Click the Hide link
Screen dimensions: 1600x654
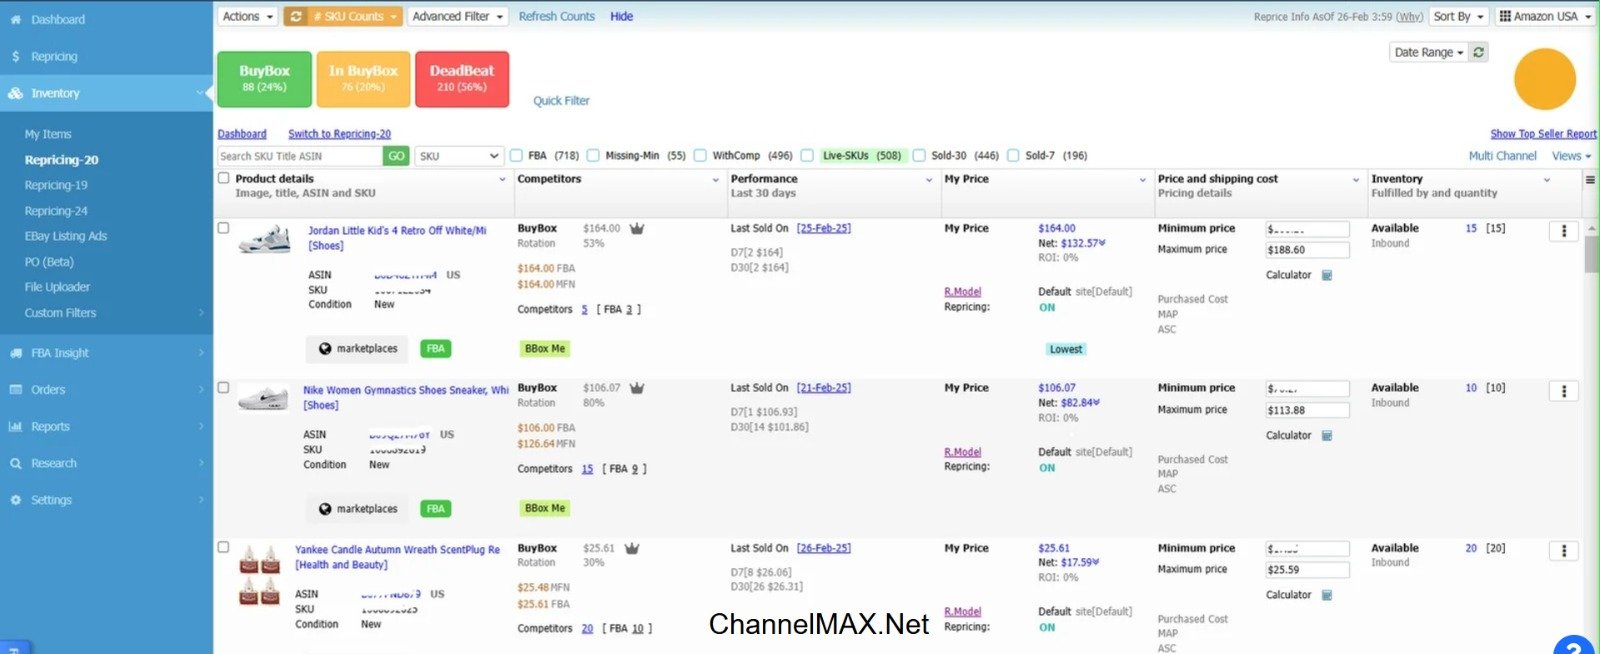coord(622,16)
